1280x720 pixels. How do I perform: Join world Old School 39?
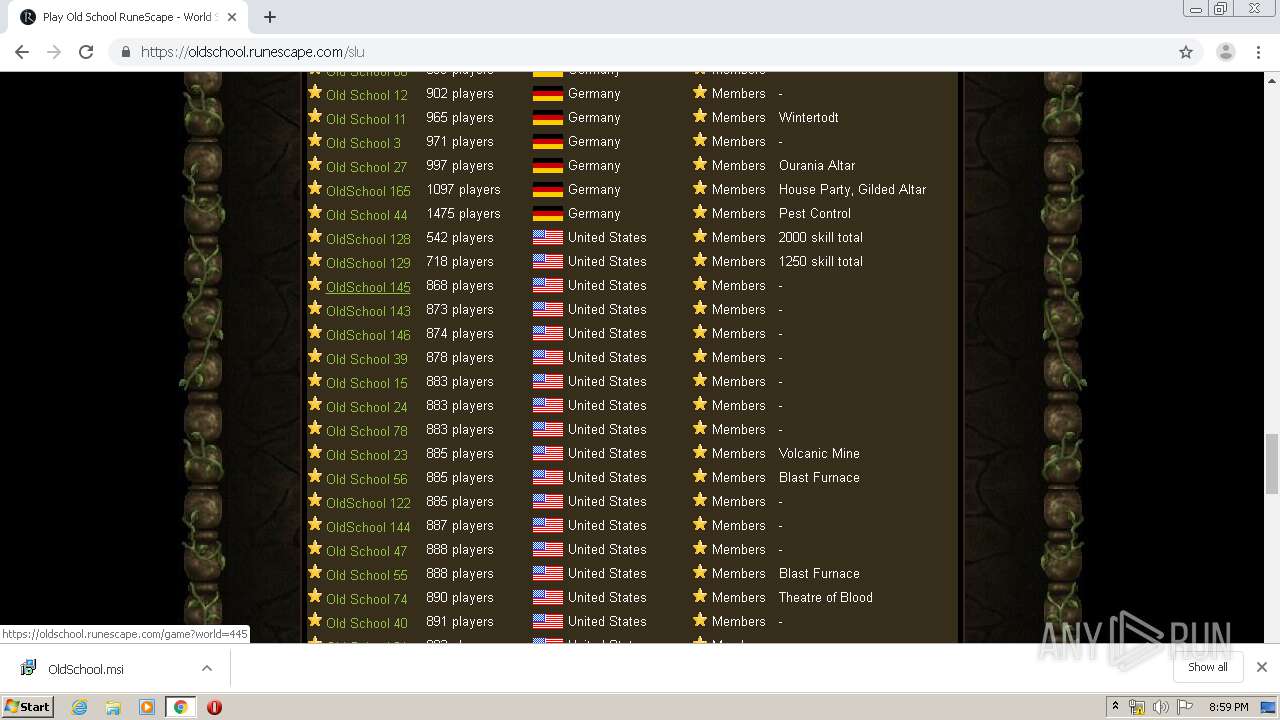coord(367,359)
